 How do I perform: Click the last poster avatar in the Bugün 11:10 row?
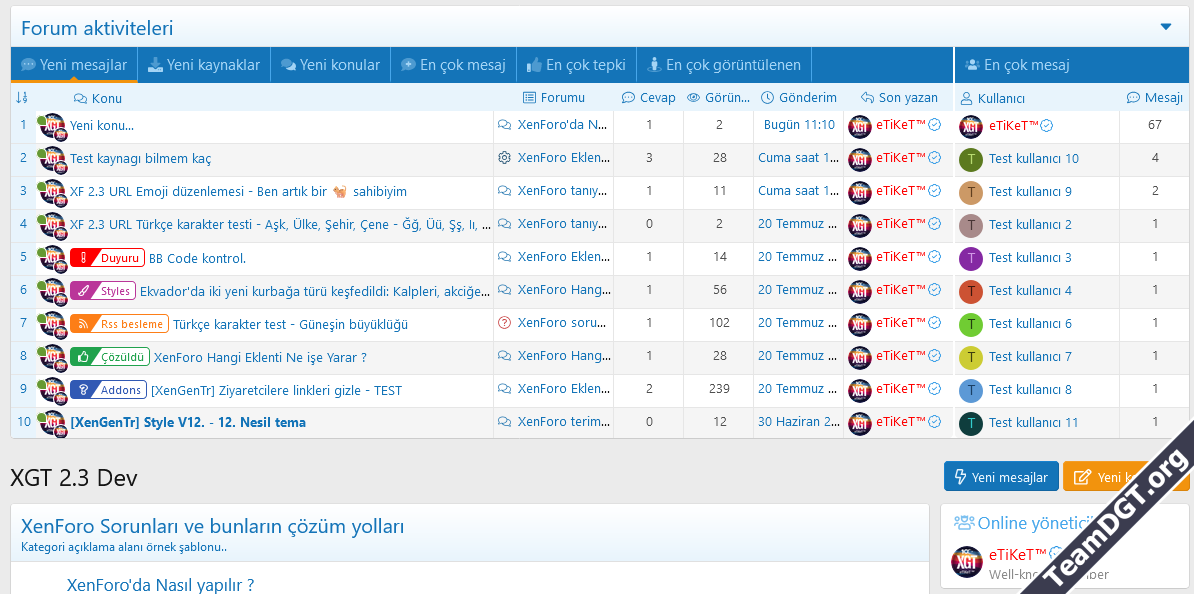coord(860,126)
